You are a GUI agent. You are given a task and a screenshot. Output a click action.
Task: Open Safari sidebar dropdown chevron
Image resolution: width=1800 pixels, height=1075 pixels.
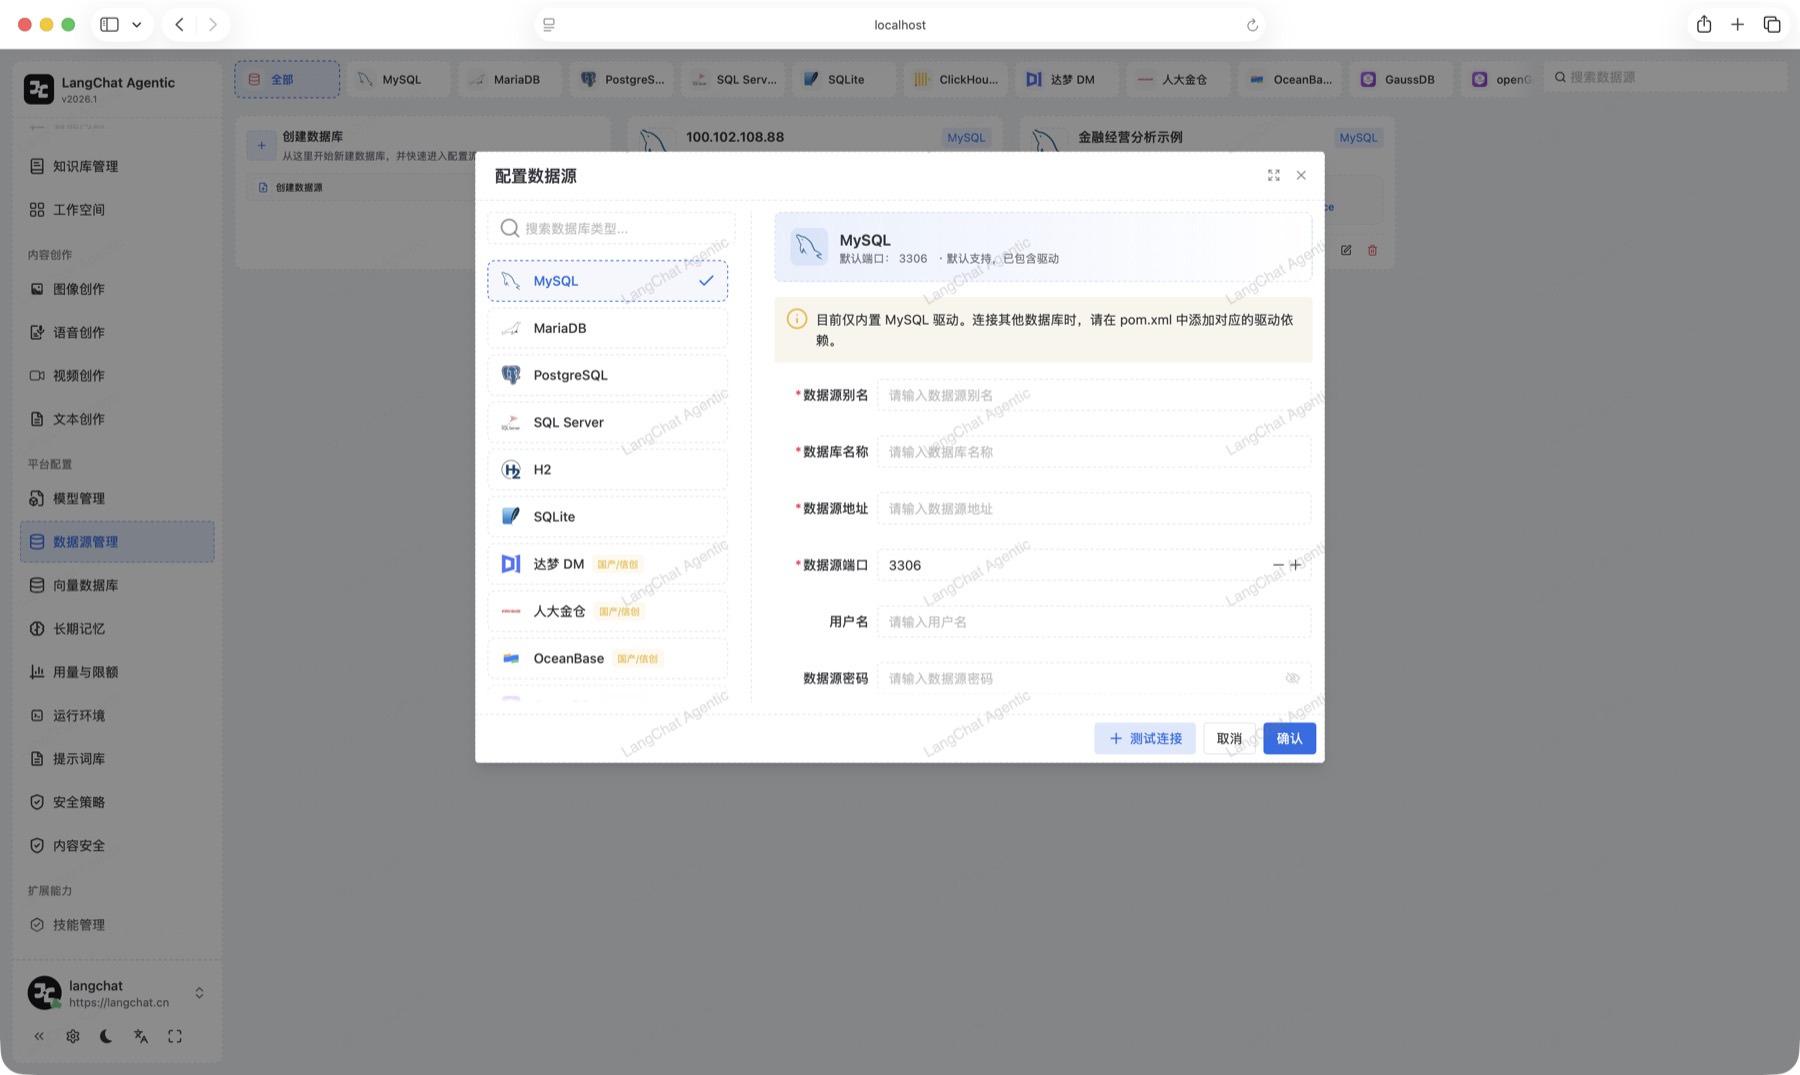tap(137, 24)
